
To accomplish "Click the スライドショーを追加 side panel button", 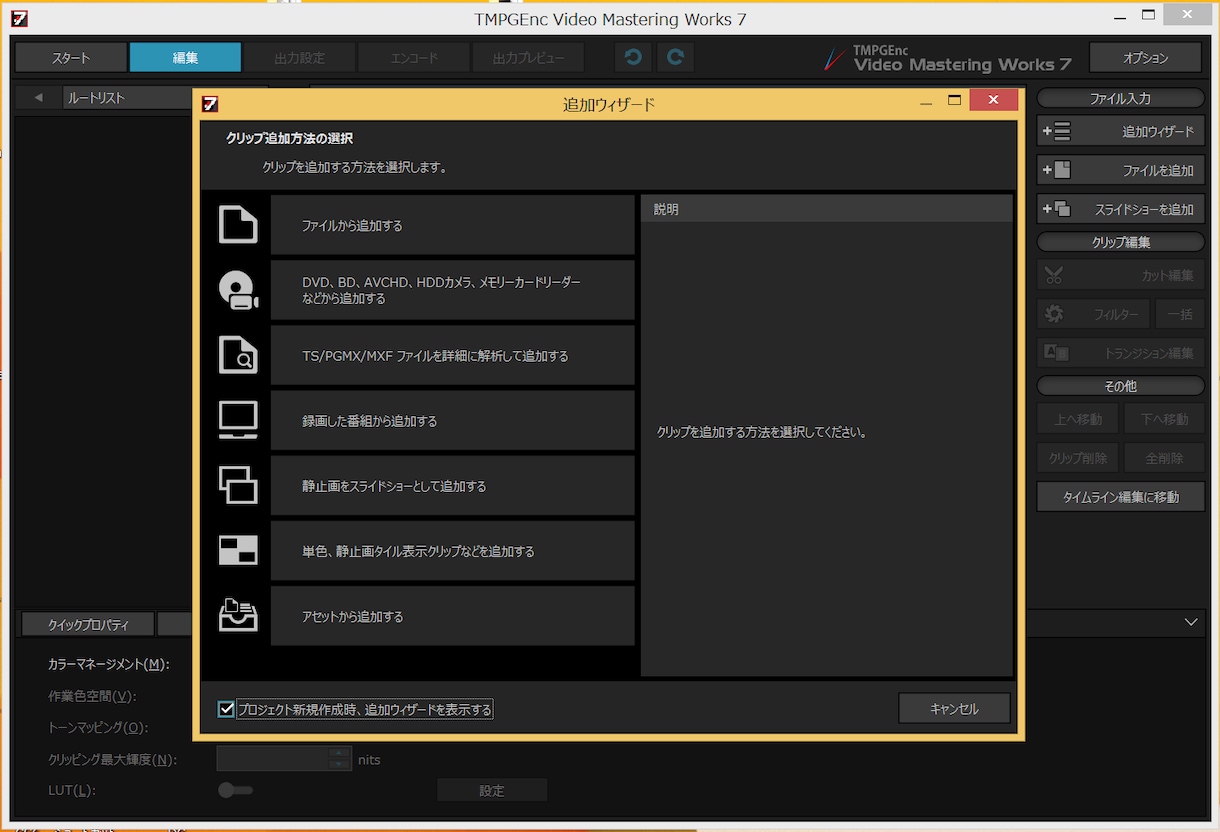I will [1120, 209].
